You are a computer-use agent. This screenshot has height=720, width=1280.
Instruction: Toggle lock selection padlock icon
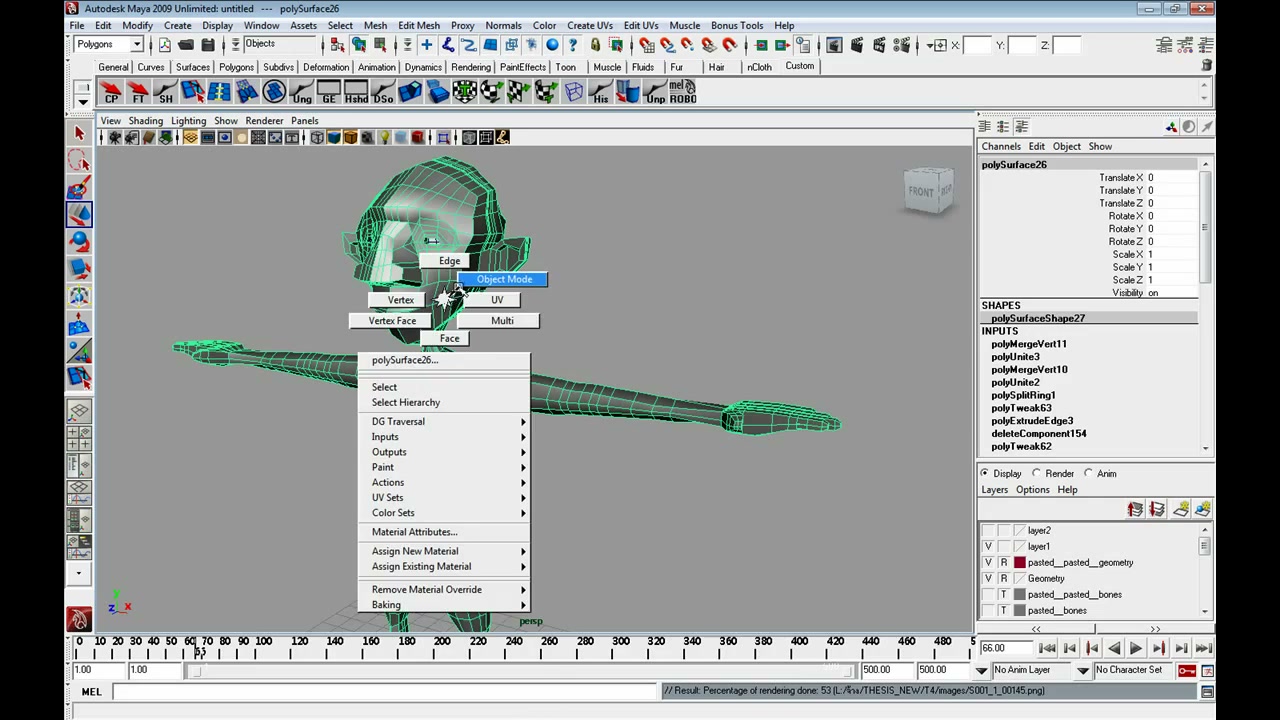point(595,45)
